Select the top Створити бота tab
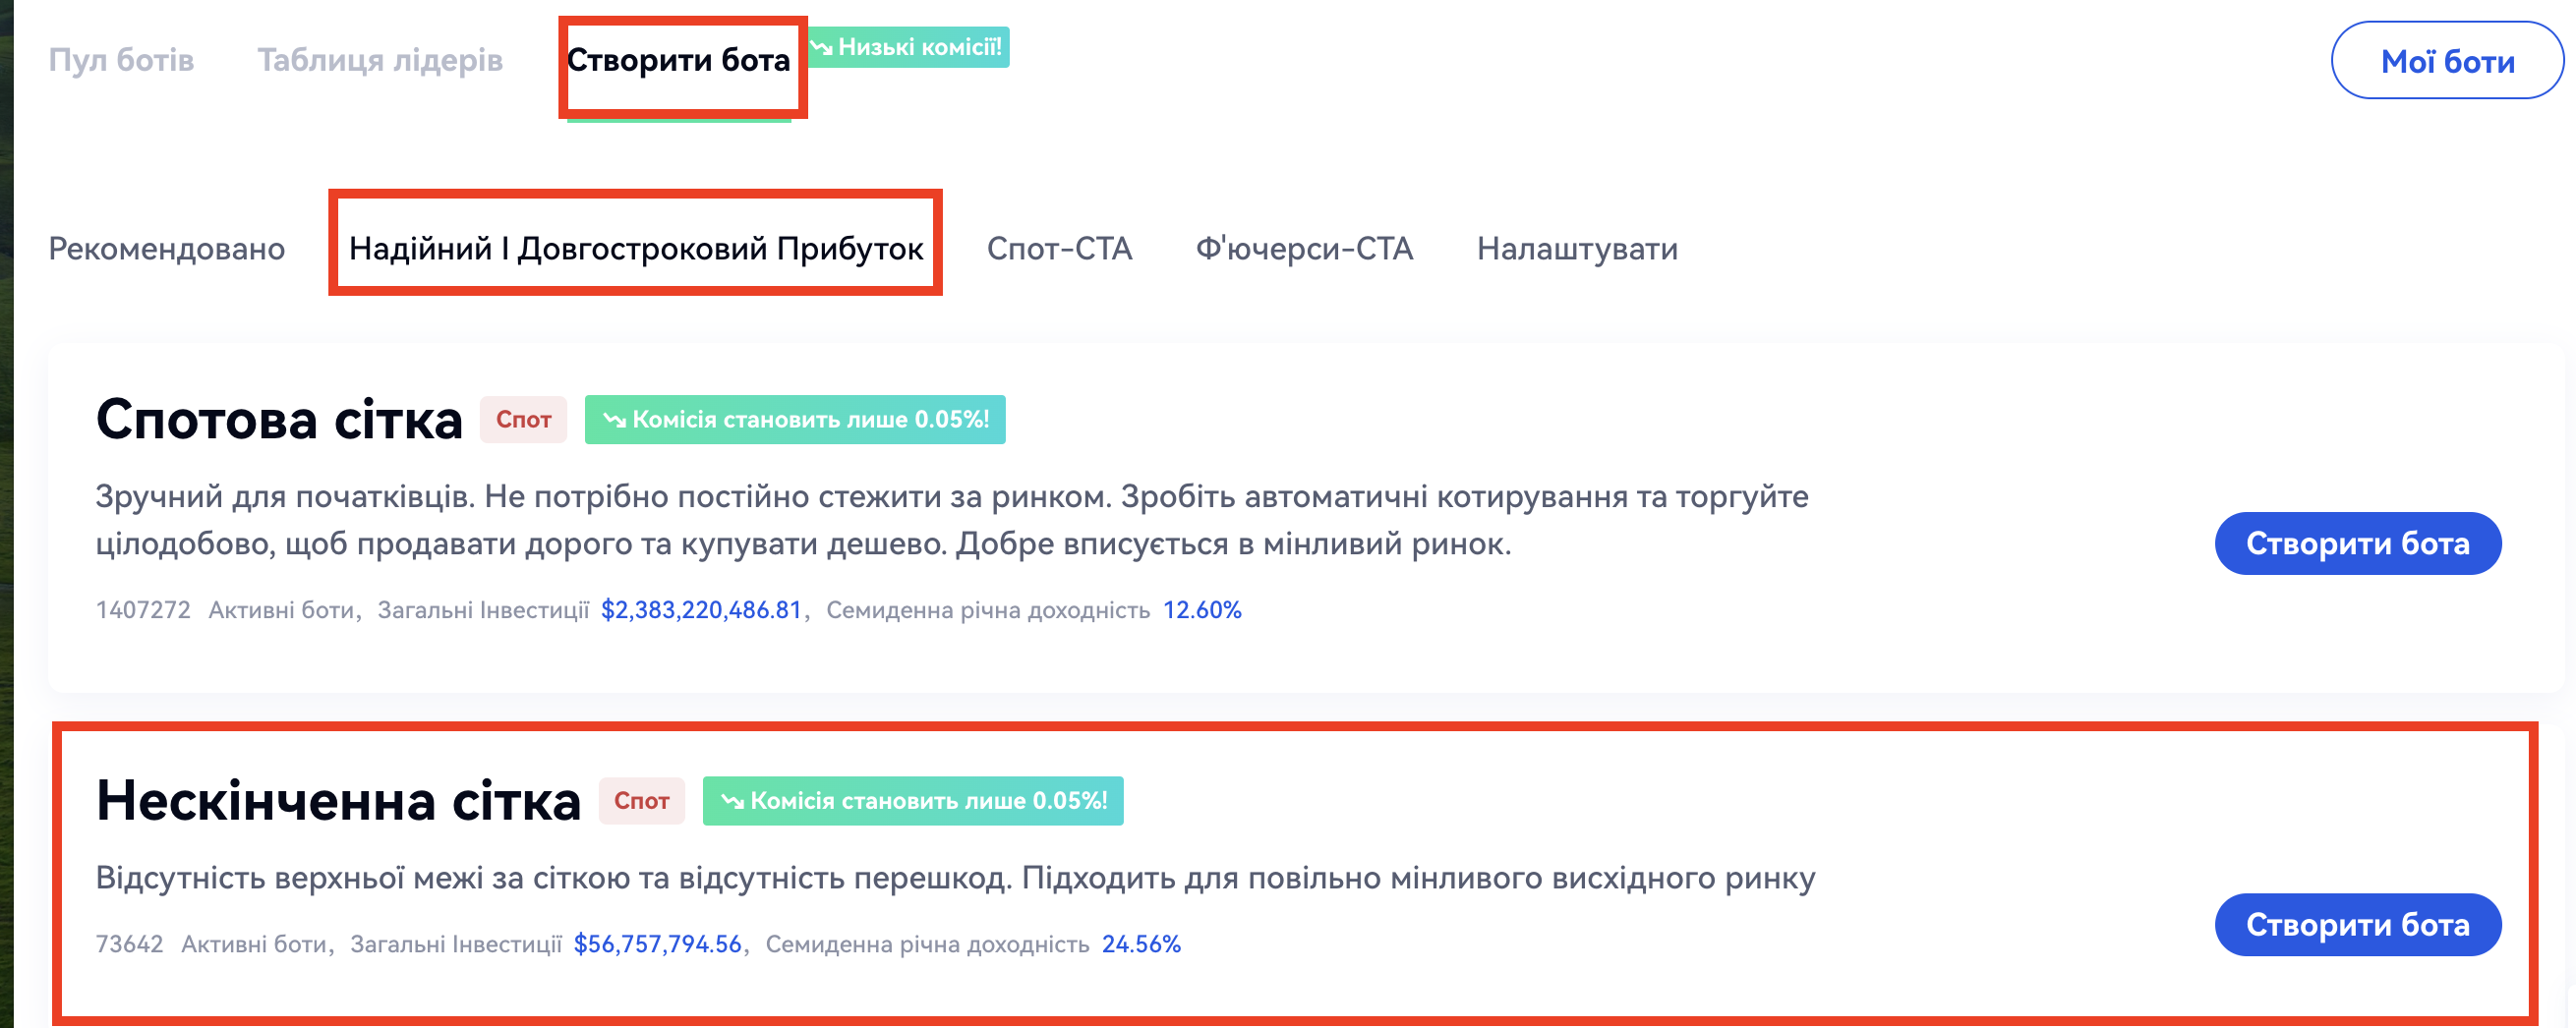This screenshot has height=1028, width=2576. pos(678,61)
